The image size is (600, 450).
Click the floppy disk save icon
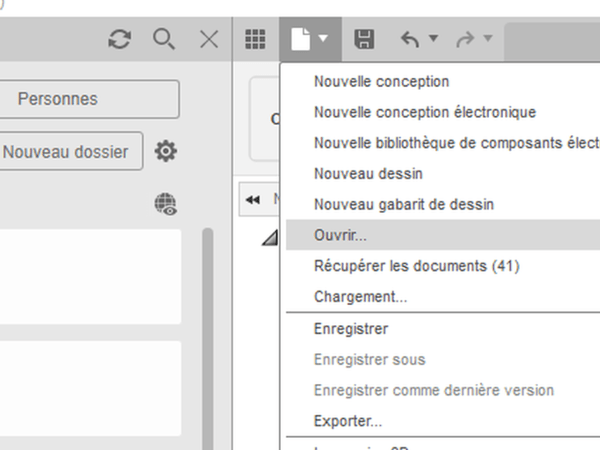point(364,40)
